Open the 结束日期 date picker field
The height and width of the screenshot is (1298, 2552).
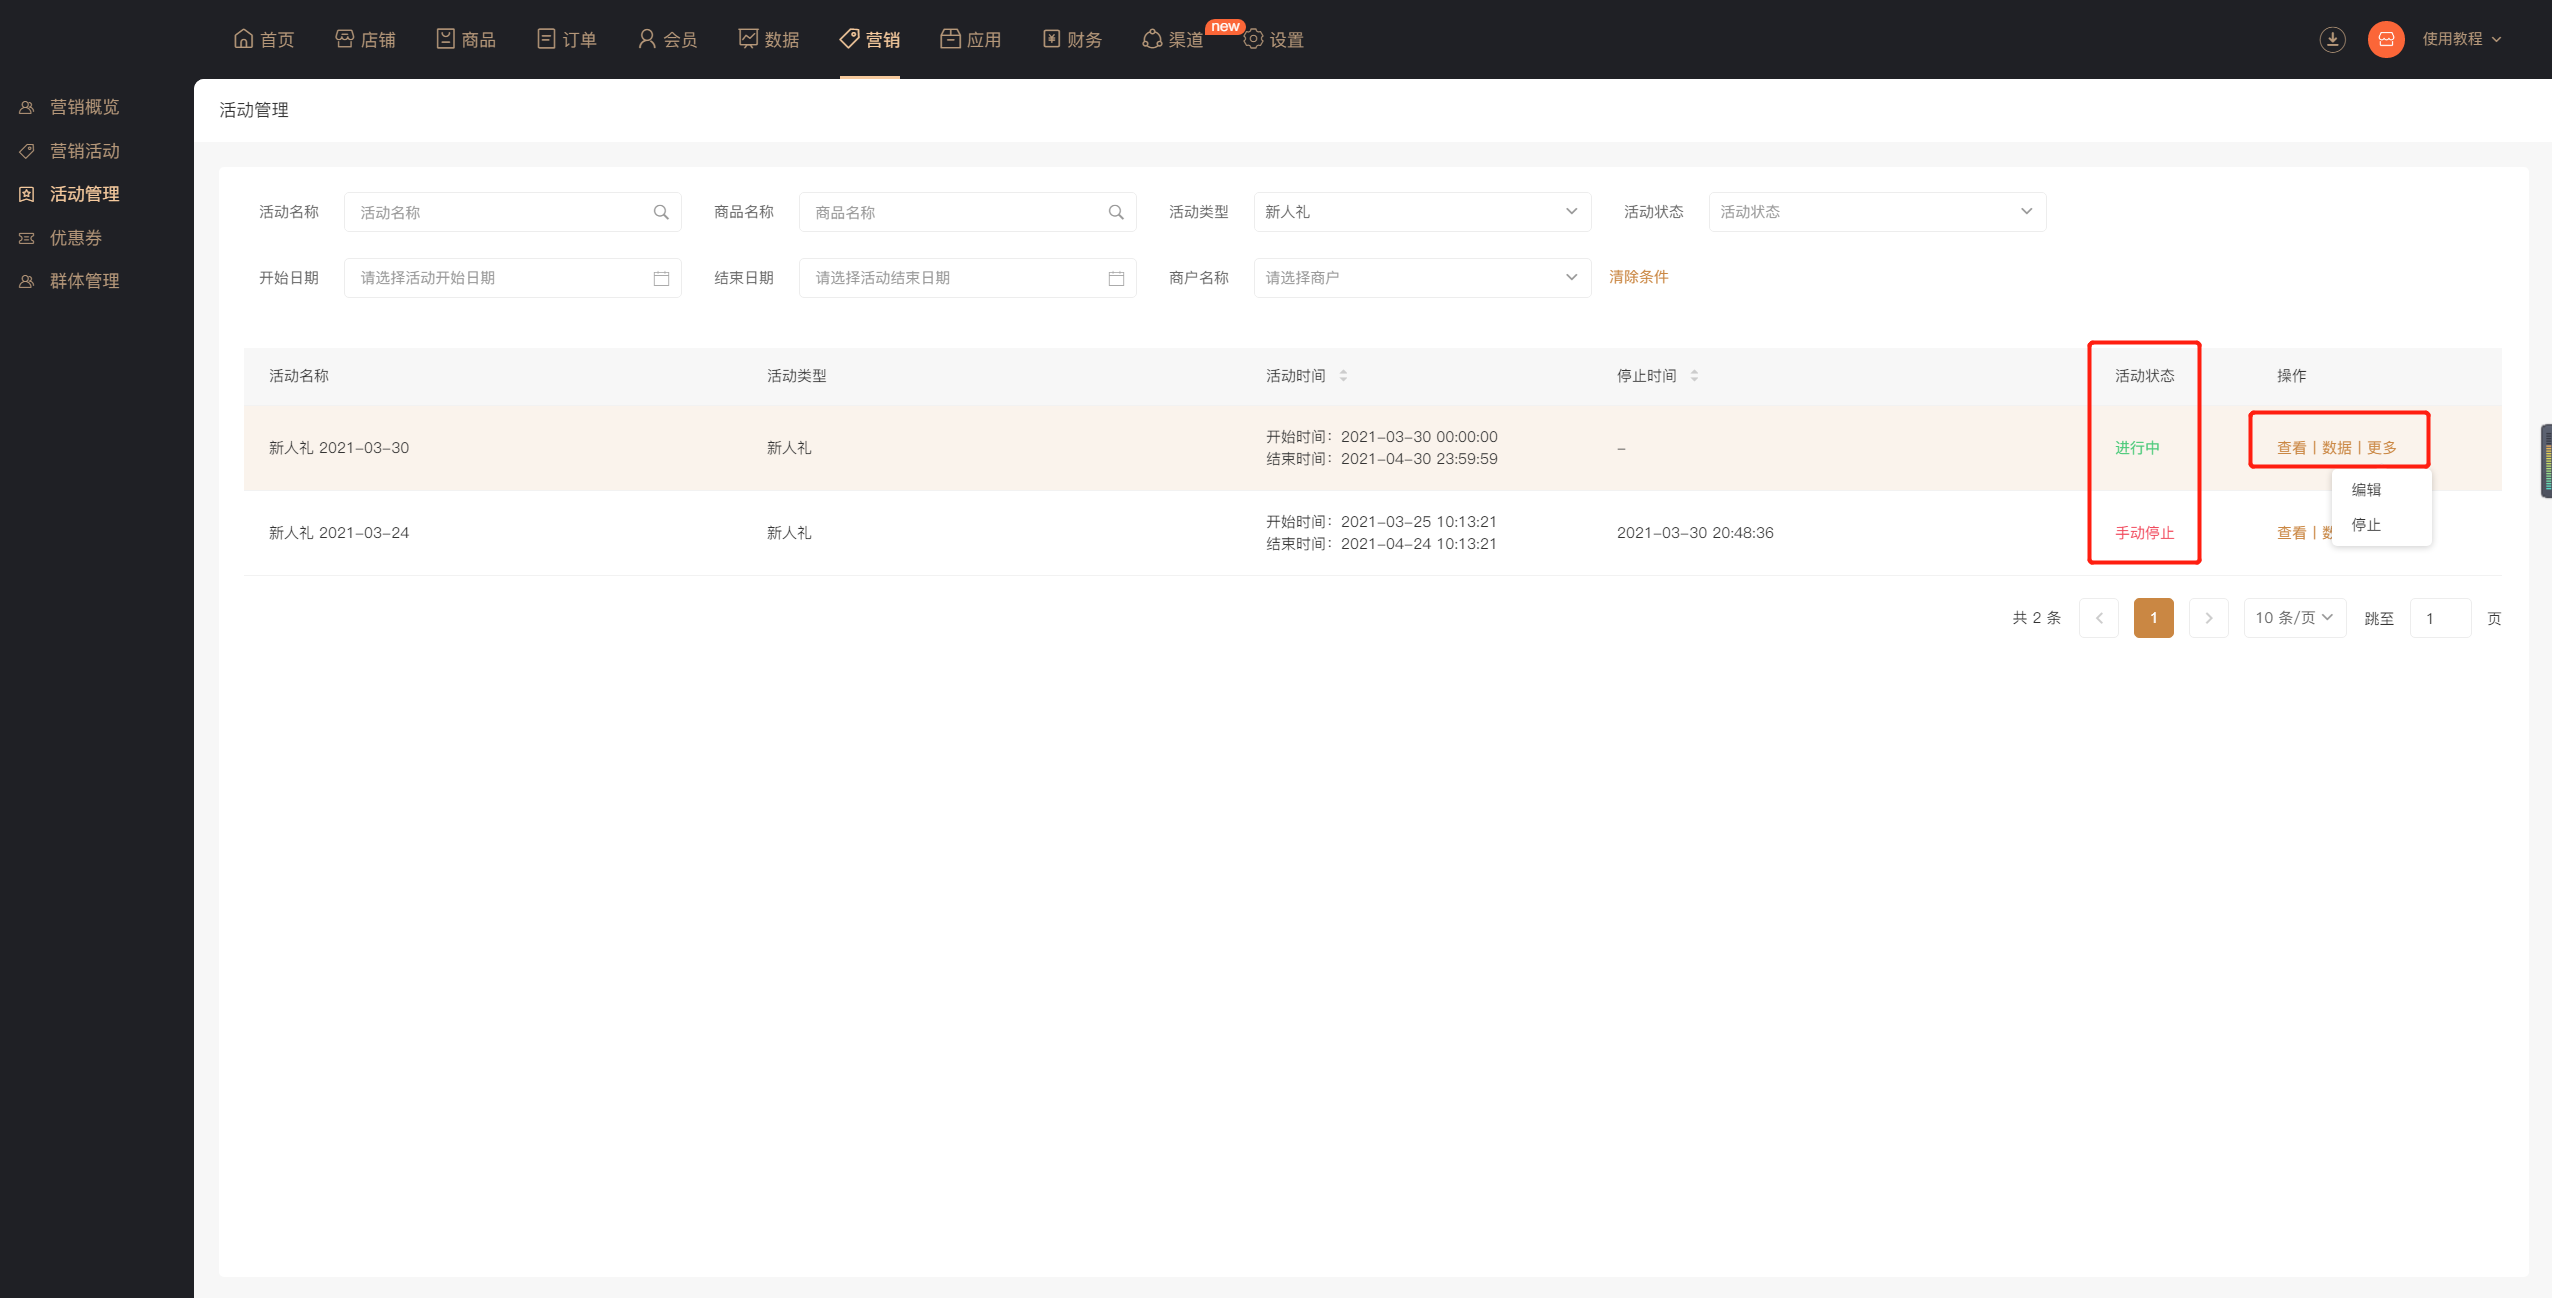(x=967, y=278)
